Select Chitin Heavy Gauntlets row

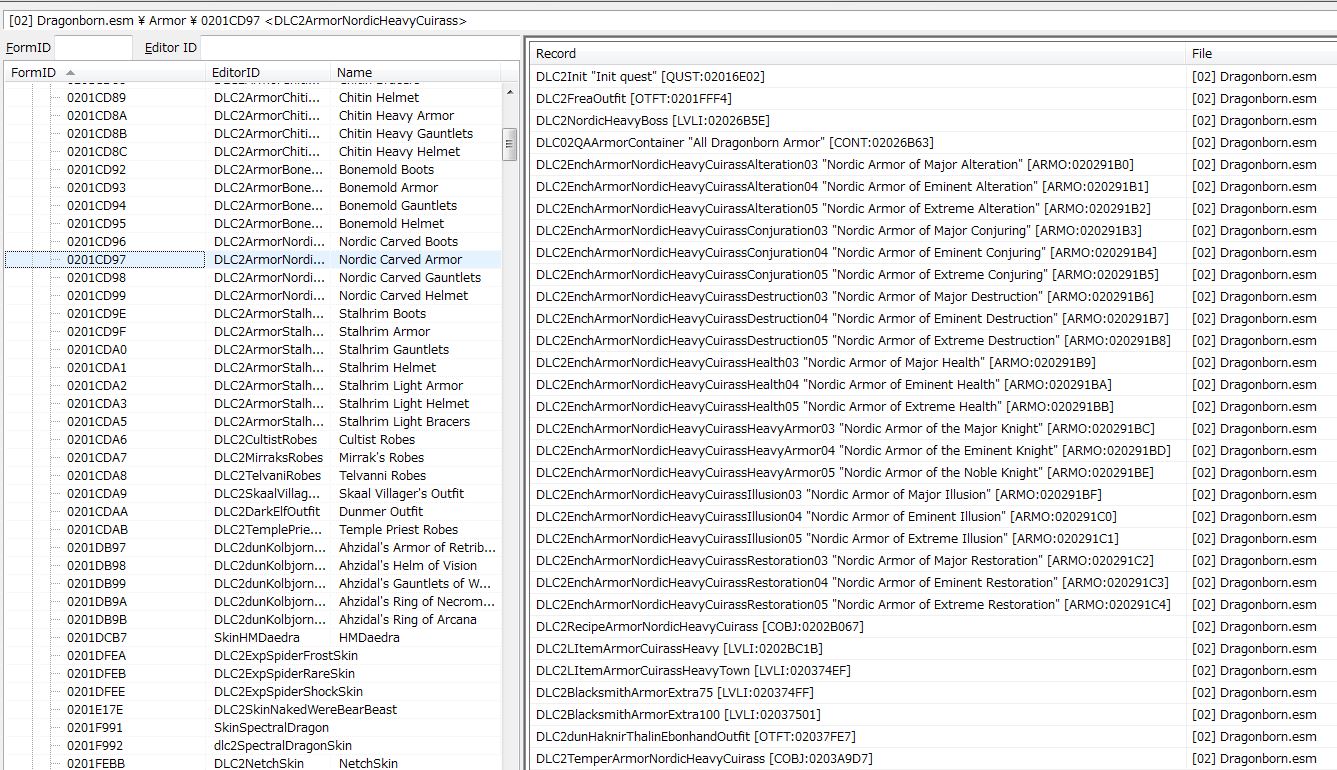(253, 134)
